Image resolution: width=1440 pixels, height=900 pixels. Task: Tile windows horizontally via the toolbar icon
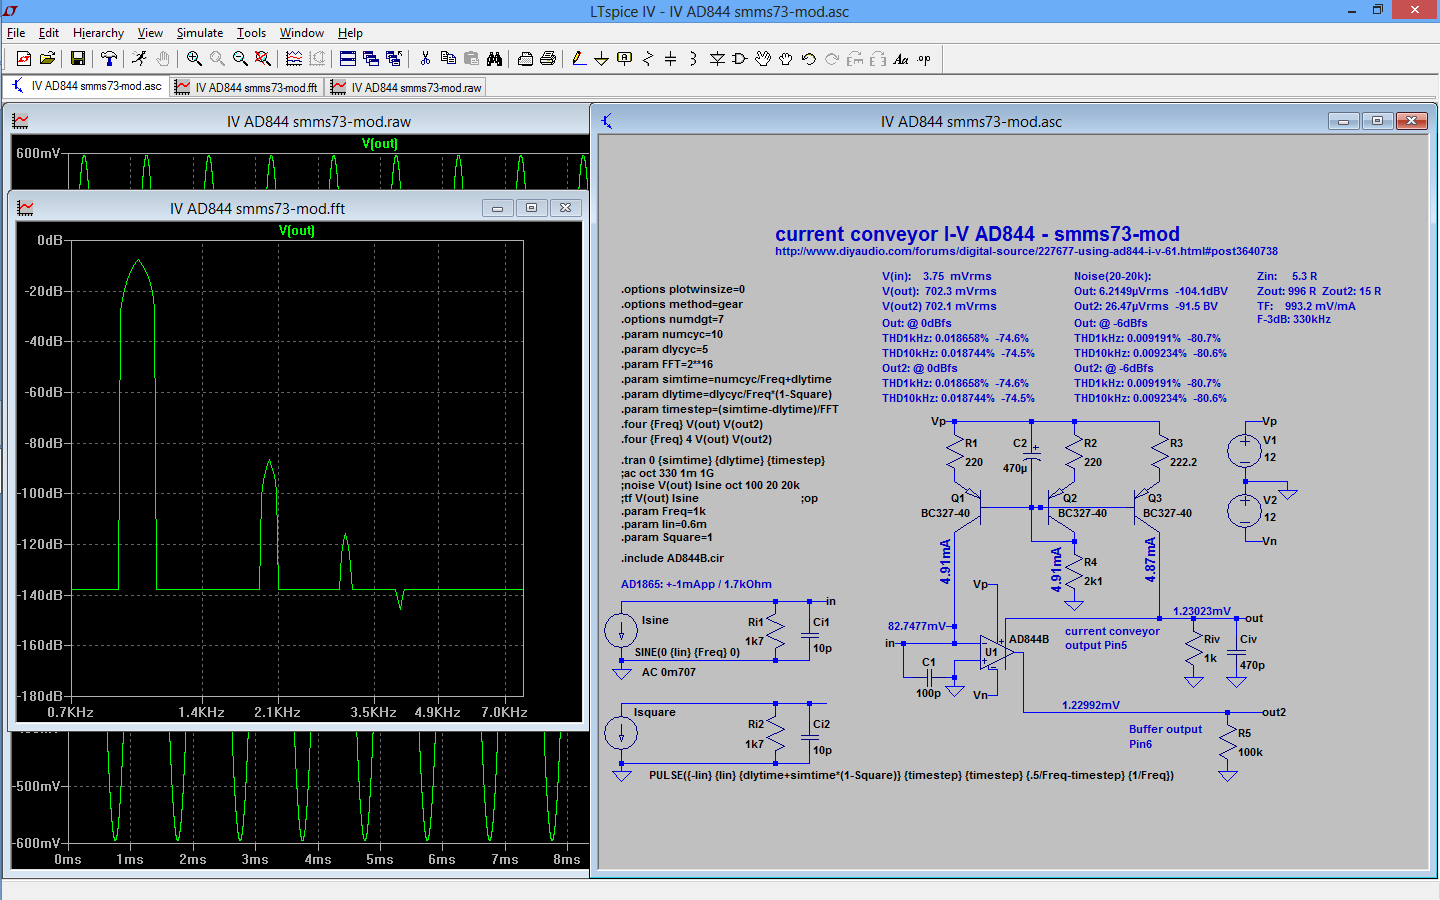(x=348, y=59)
